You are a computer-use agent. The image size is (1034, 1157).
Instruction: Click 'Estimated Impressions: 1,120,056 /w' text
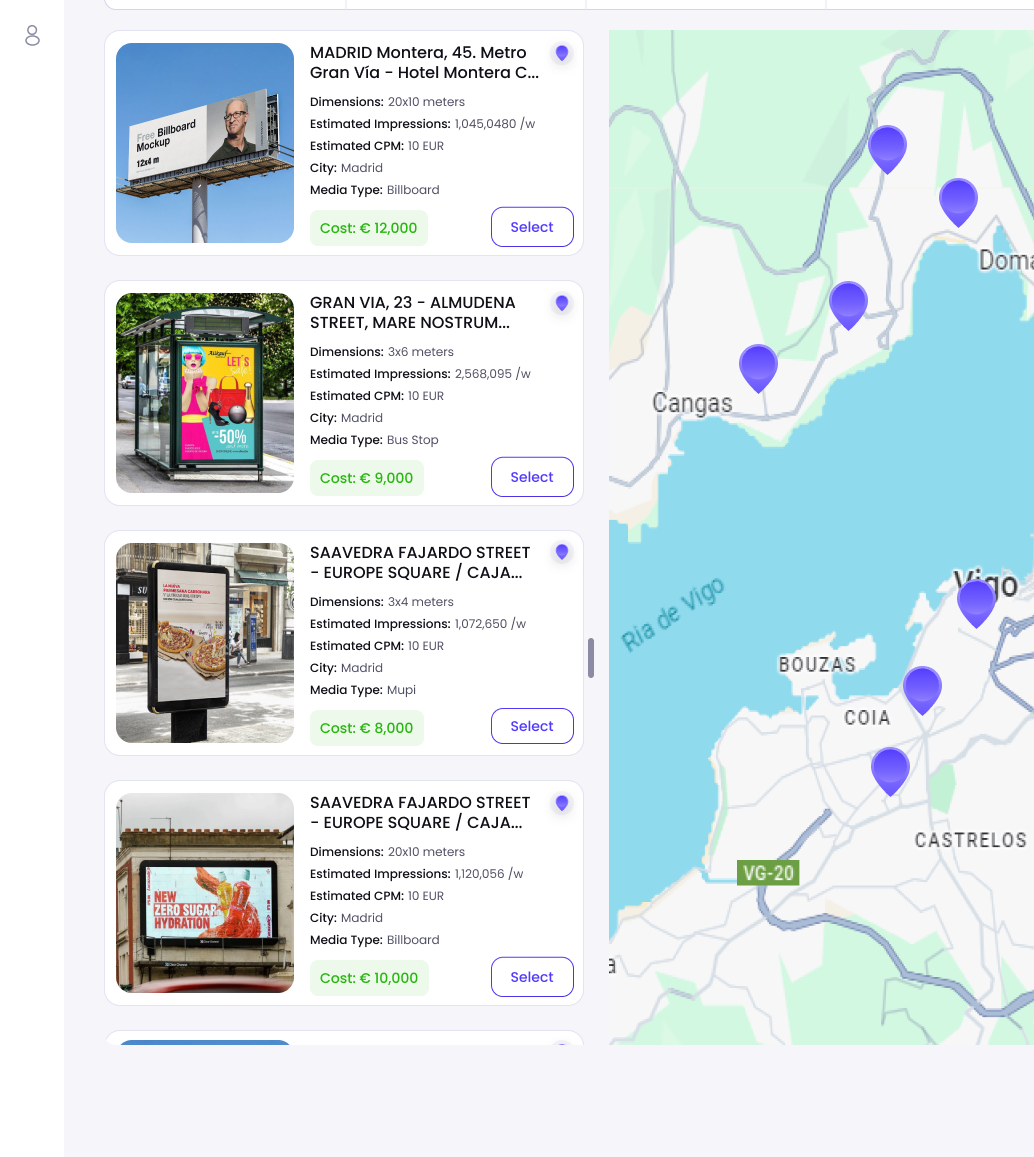(416, 874)
